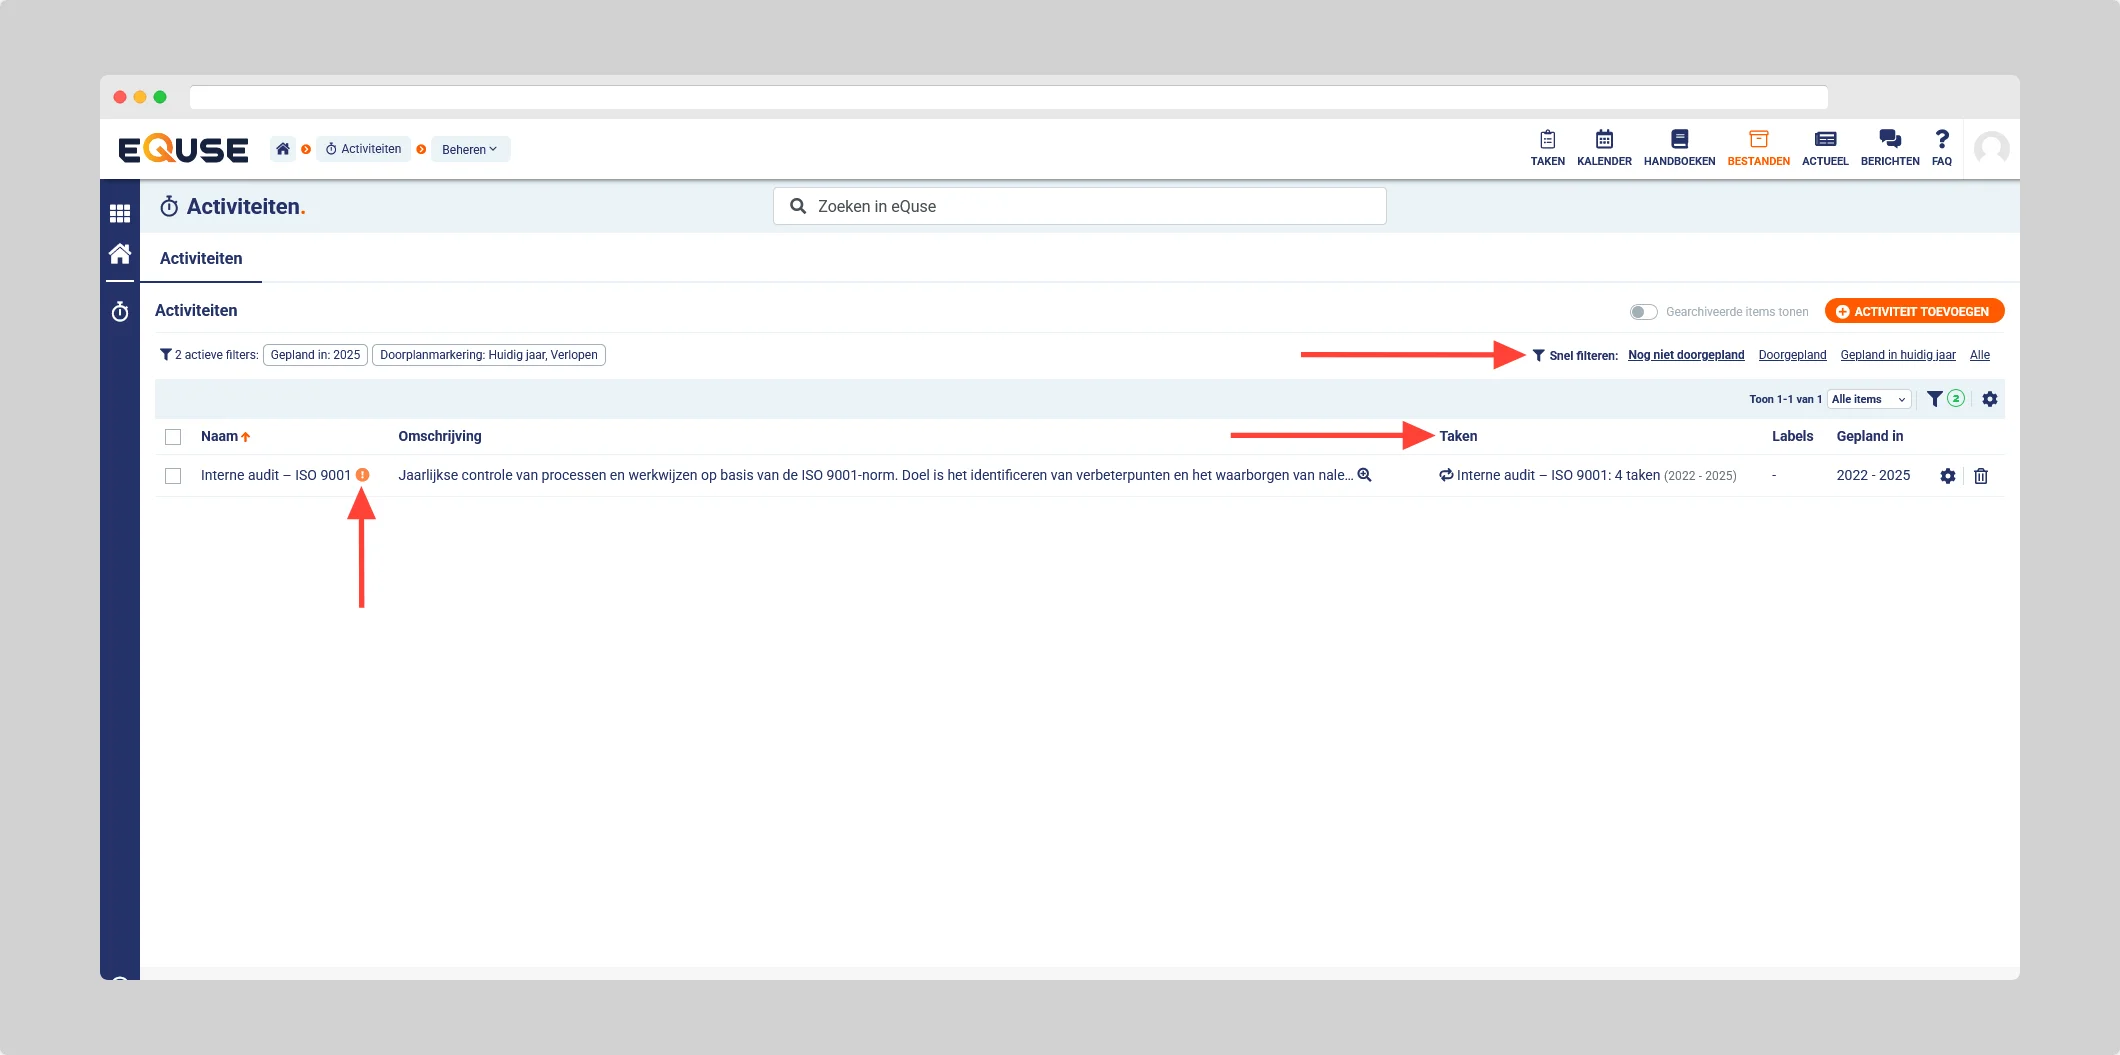Click the Activiteiten breadcrumb item

(x=364, y=149)
